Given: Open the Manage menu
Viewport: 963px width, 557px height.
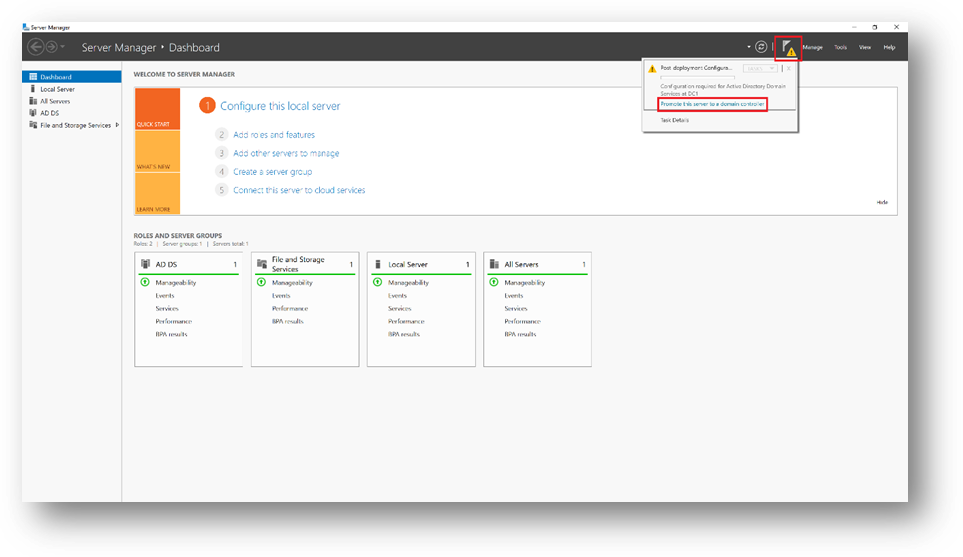Looking at the screenshot, I should pos(812,47).
